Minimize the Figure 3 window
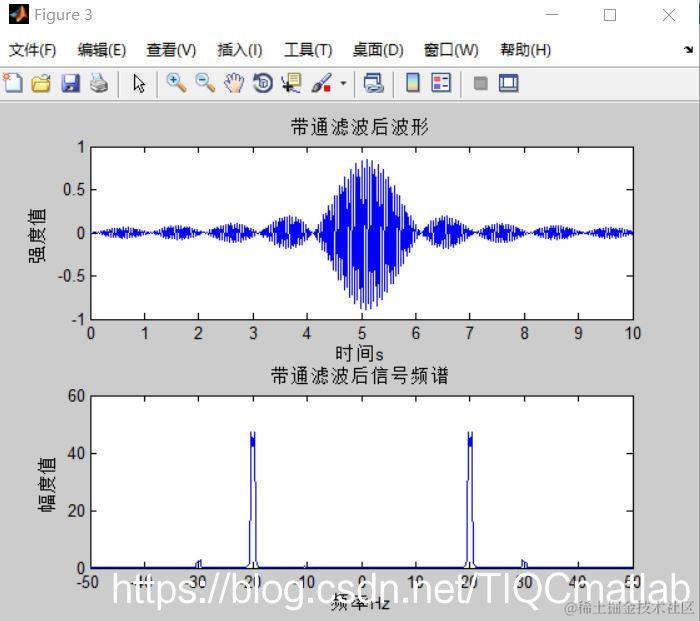 [x=552, y=15]
